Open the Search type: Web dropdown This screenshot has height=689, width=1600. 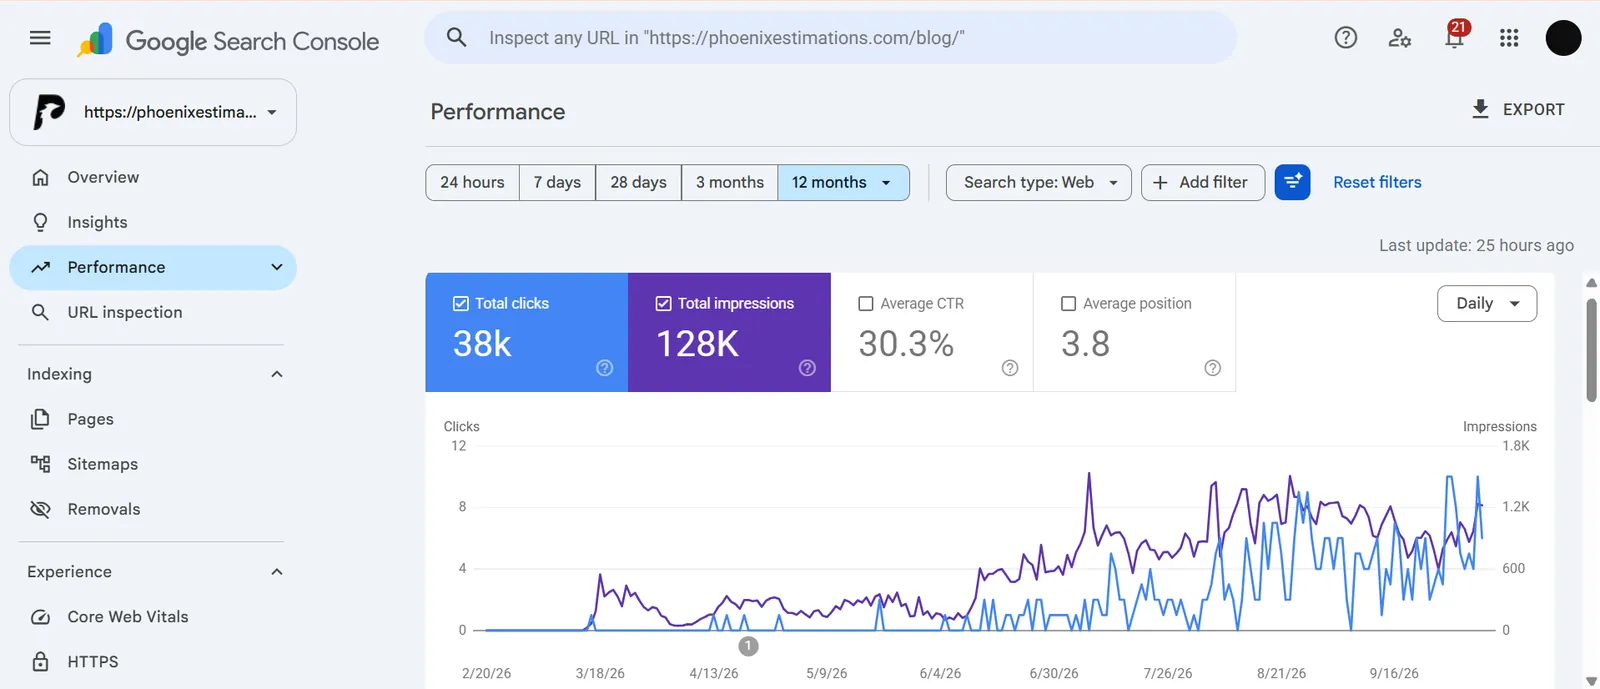coord(1038,182)
